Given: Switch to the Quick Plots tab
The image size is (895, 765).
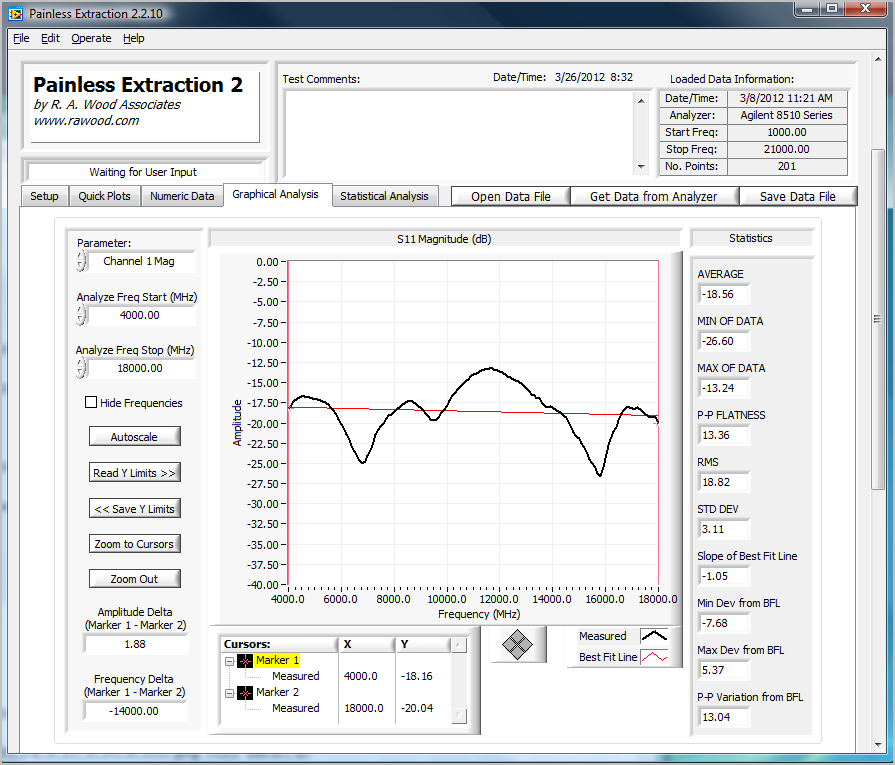Looking at the screenshot, I should pyautogui.click(x=104, y=196).
